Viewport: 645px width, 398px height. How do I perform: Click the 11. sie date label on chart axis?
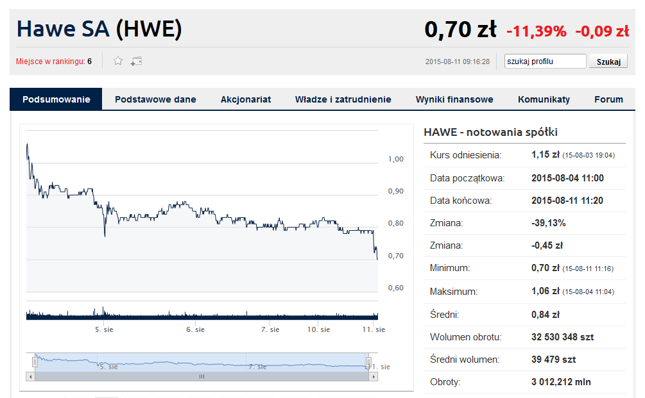(374, 329)
